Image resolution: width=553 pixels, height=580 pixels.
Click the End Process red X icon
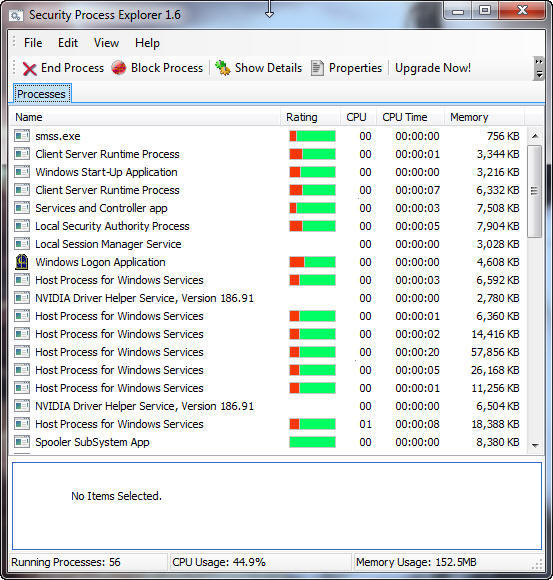tap(29, 69)
